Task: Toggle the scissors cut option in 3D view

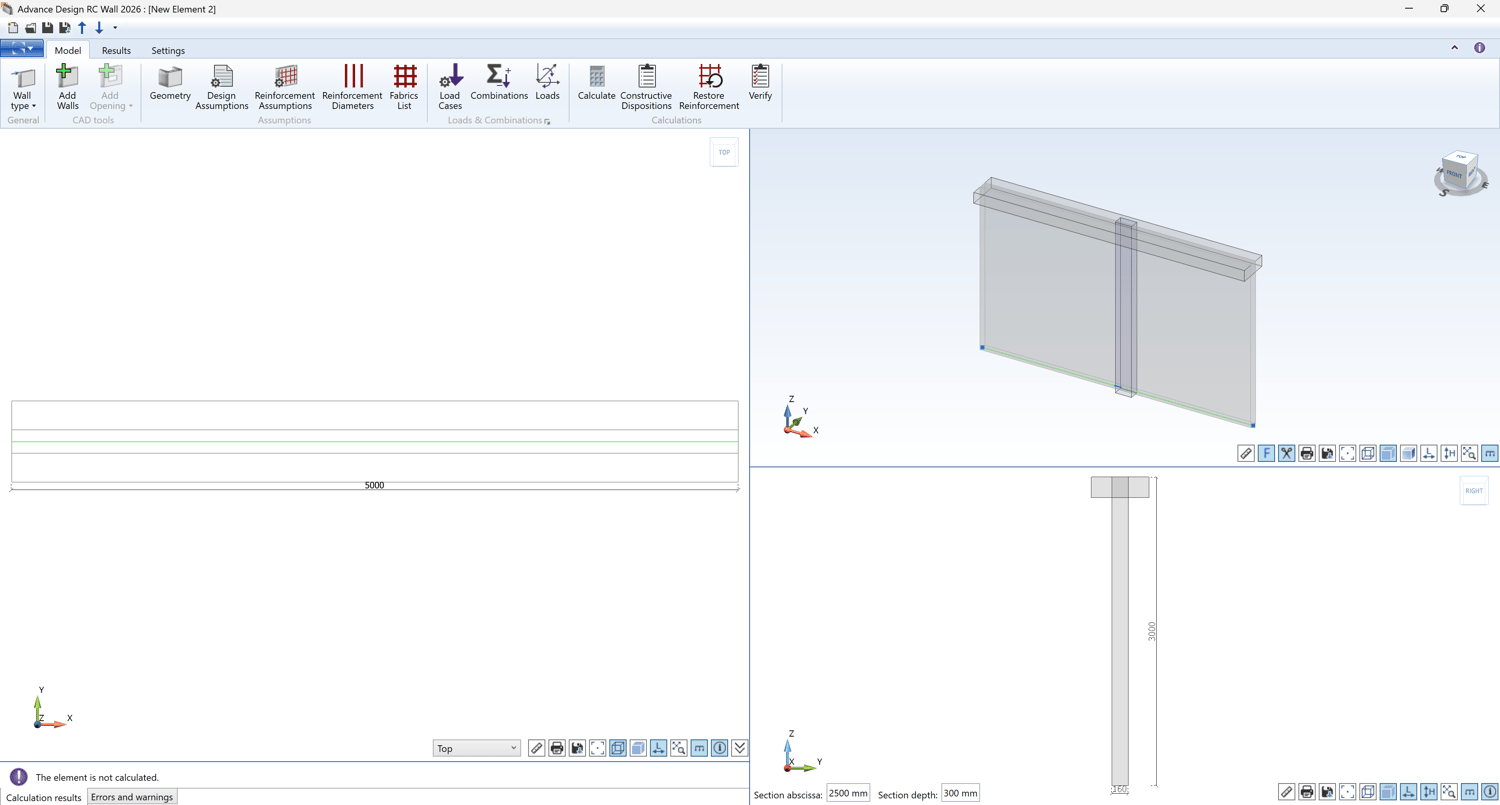Action: (x=1286, y=453)
